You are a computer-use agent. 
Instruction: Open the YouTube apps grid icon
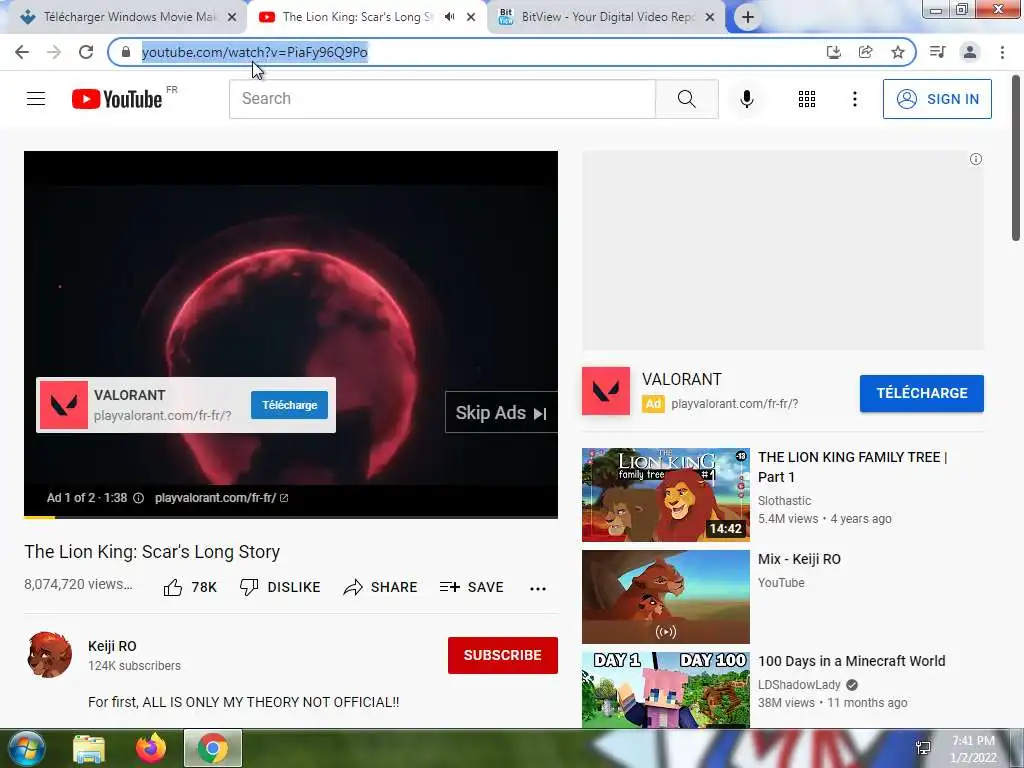tap(807, 99)
